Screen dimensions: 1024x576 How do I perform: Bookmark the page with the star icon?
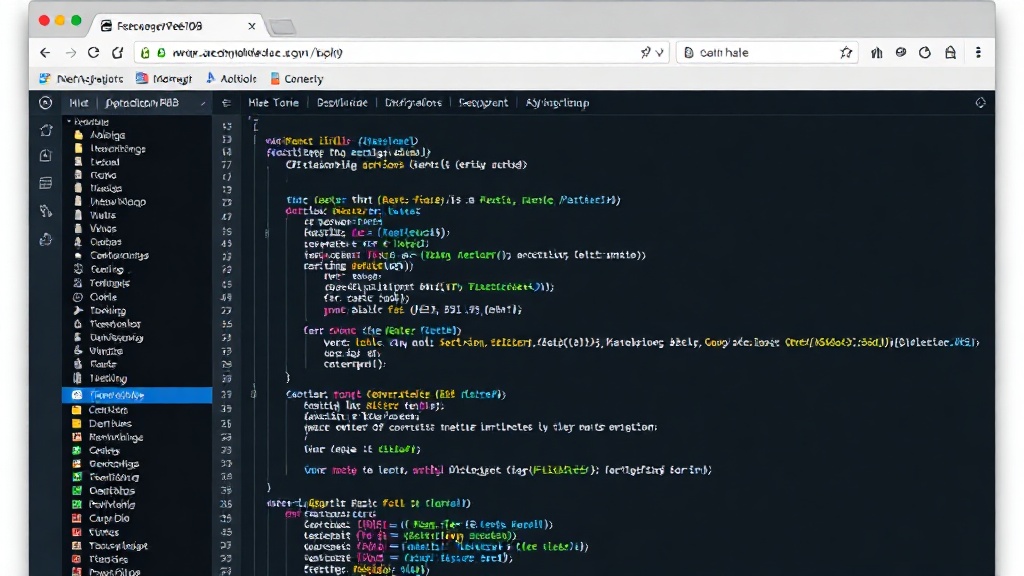pyautogui.click(x=846, y=53)
